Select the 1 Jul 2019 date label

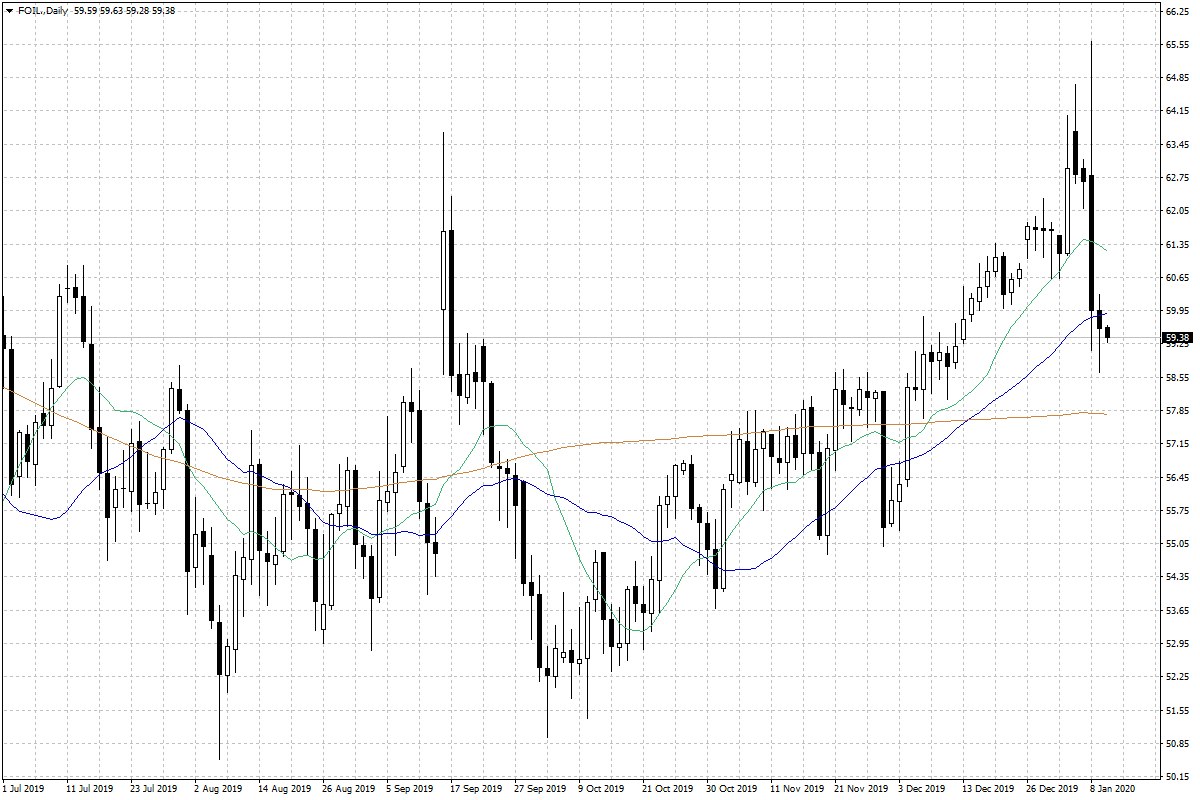tap(24, 789)
